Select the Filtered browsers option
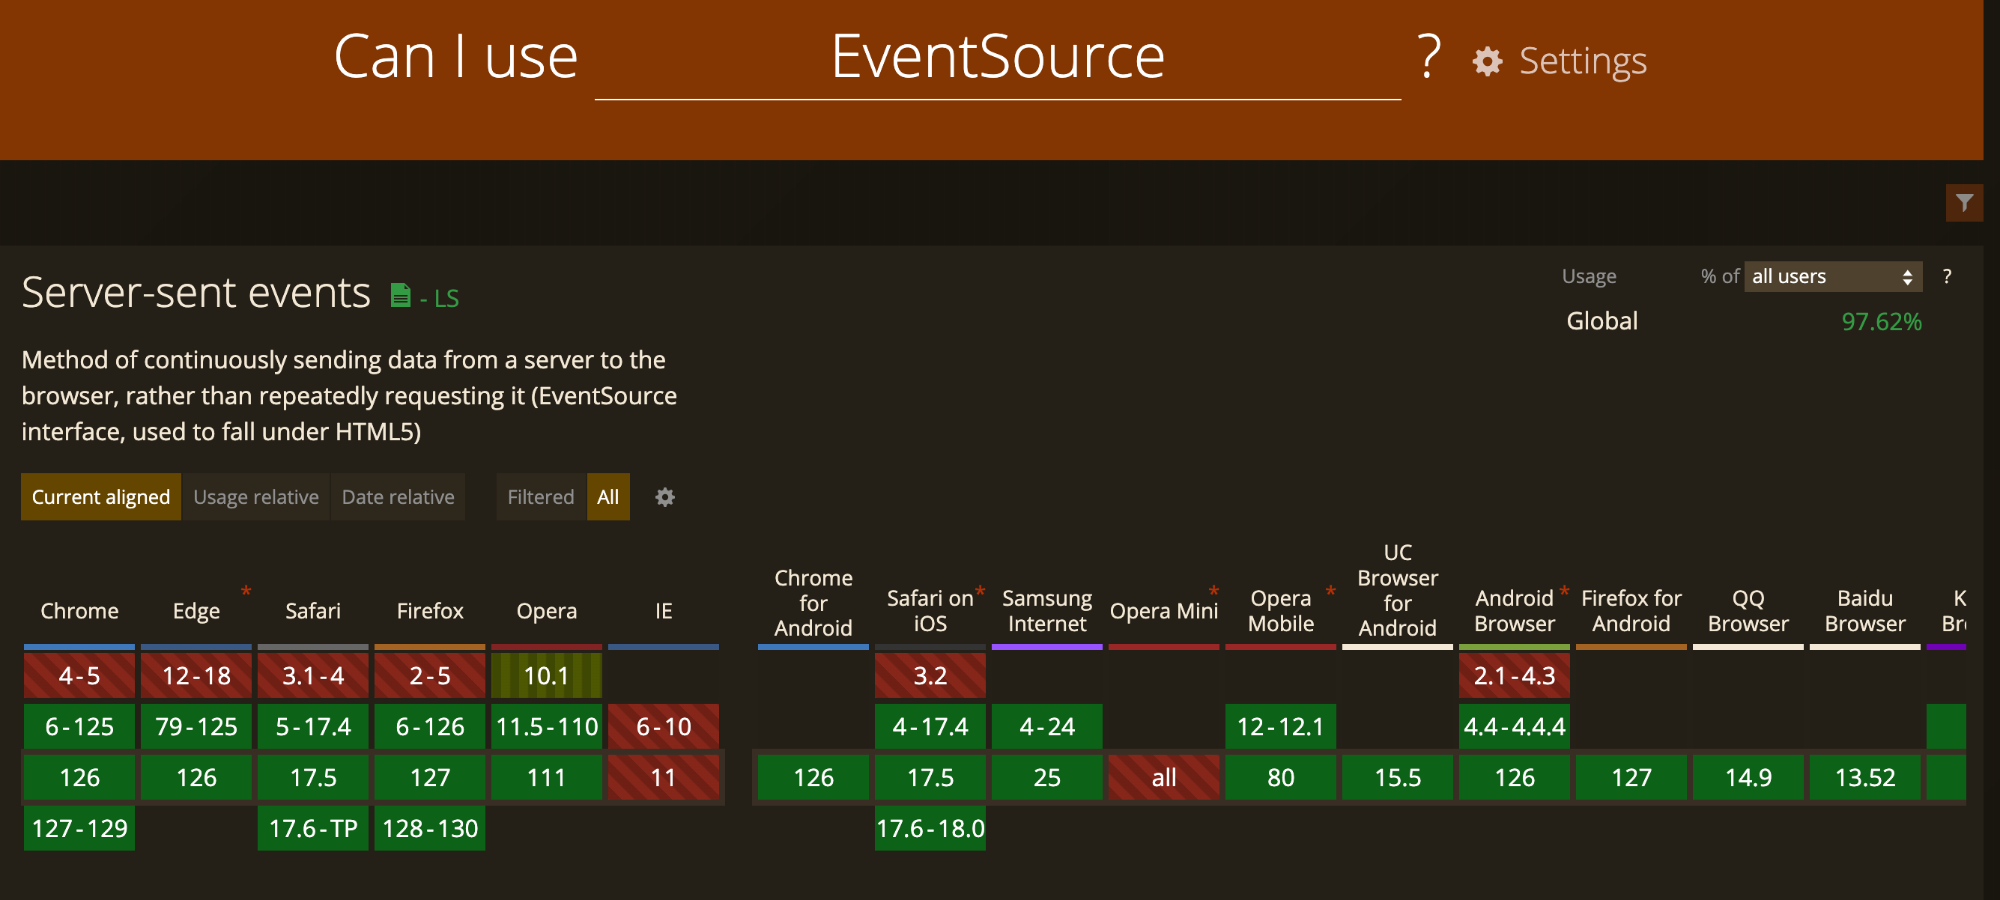 pos(541,497)
